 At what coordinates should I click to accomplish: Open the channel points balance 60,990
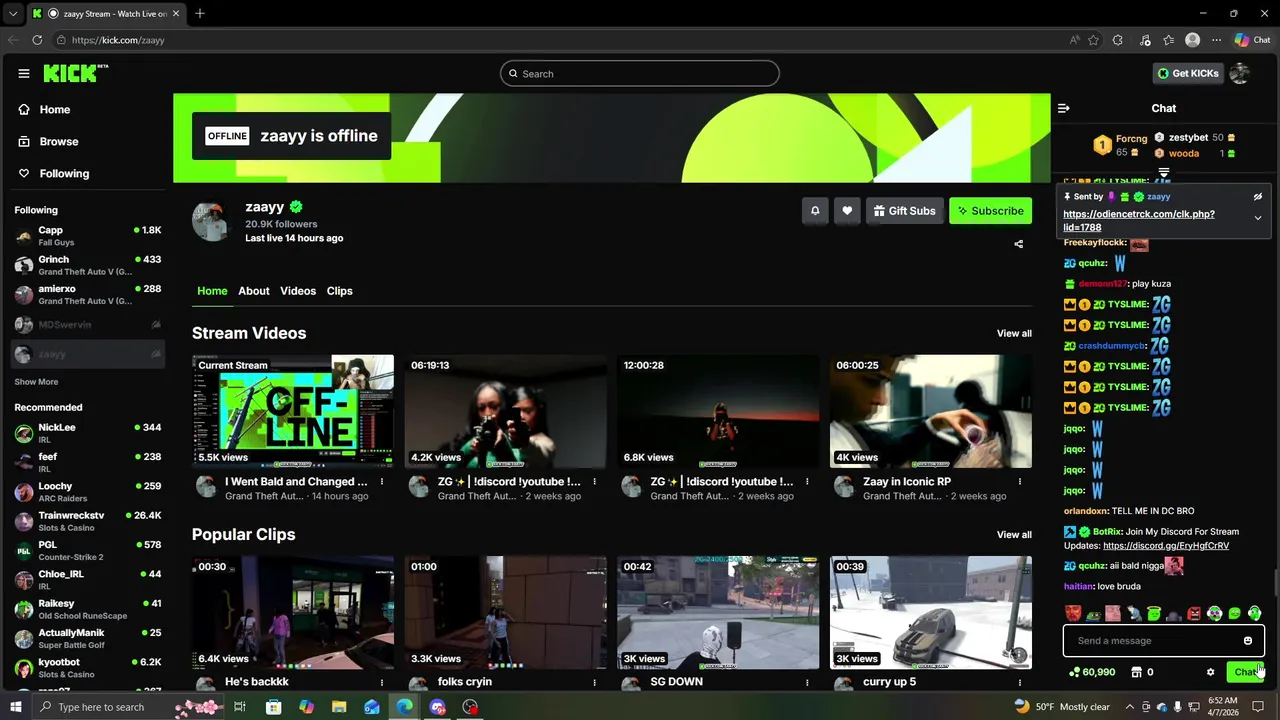tap(1091, 673)
